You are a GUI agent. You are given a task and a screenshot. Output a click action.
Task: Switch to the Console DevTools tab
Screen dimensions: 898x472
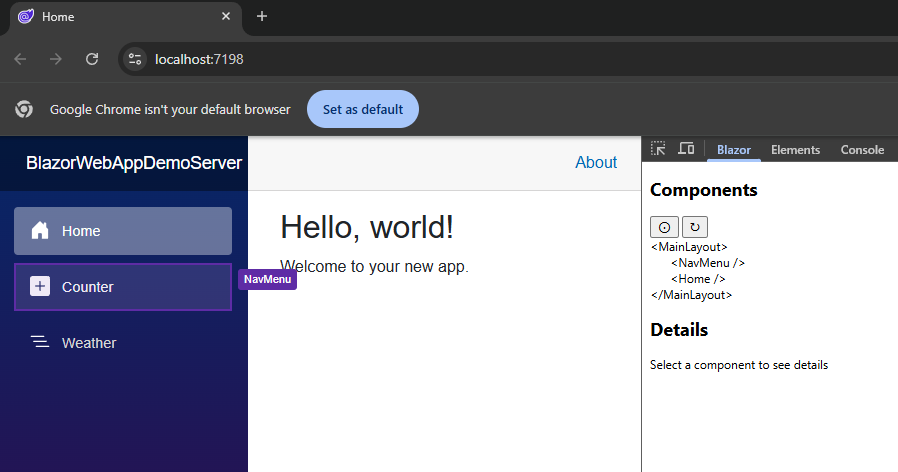[862, 150]
